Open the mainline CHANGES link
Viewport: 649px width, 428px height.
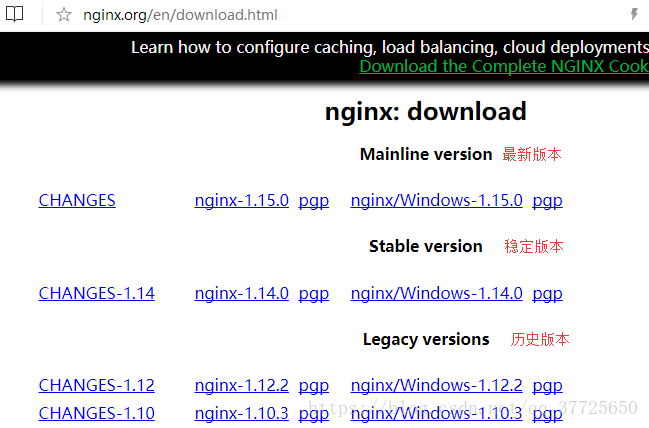point(77,200)
